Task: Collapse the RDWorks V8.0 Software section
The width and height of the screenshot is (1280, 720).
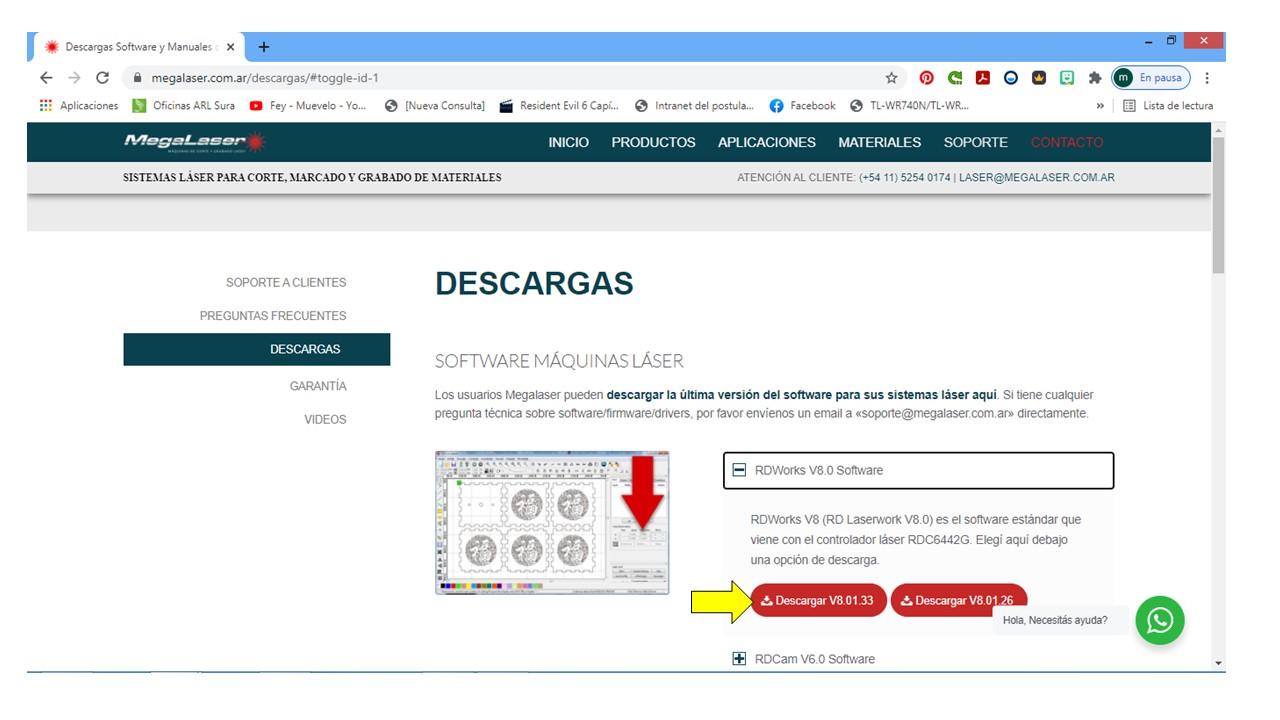Action: tap(918, 470)
